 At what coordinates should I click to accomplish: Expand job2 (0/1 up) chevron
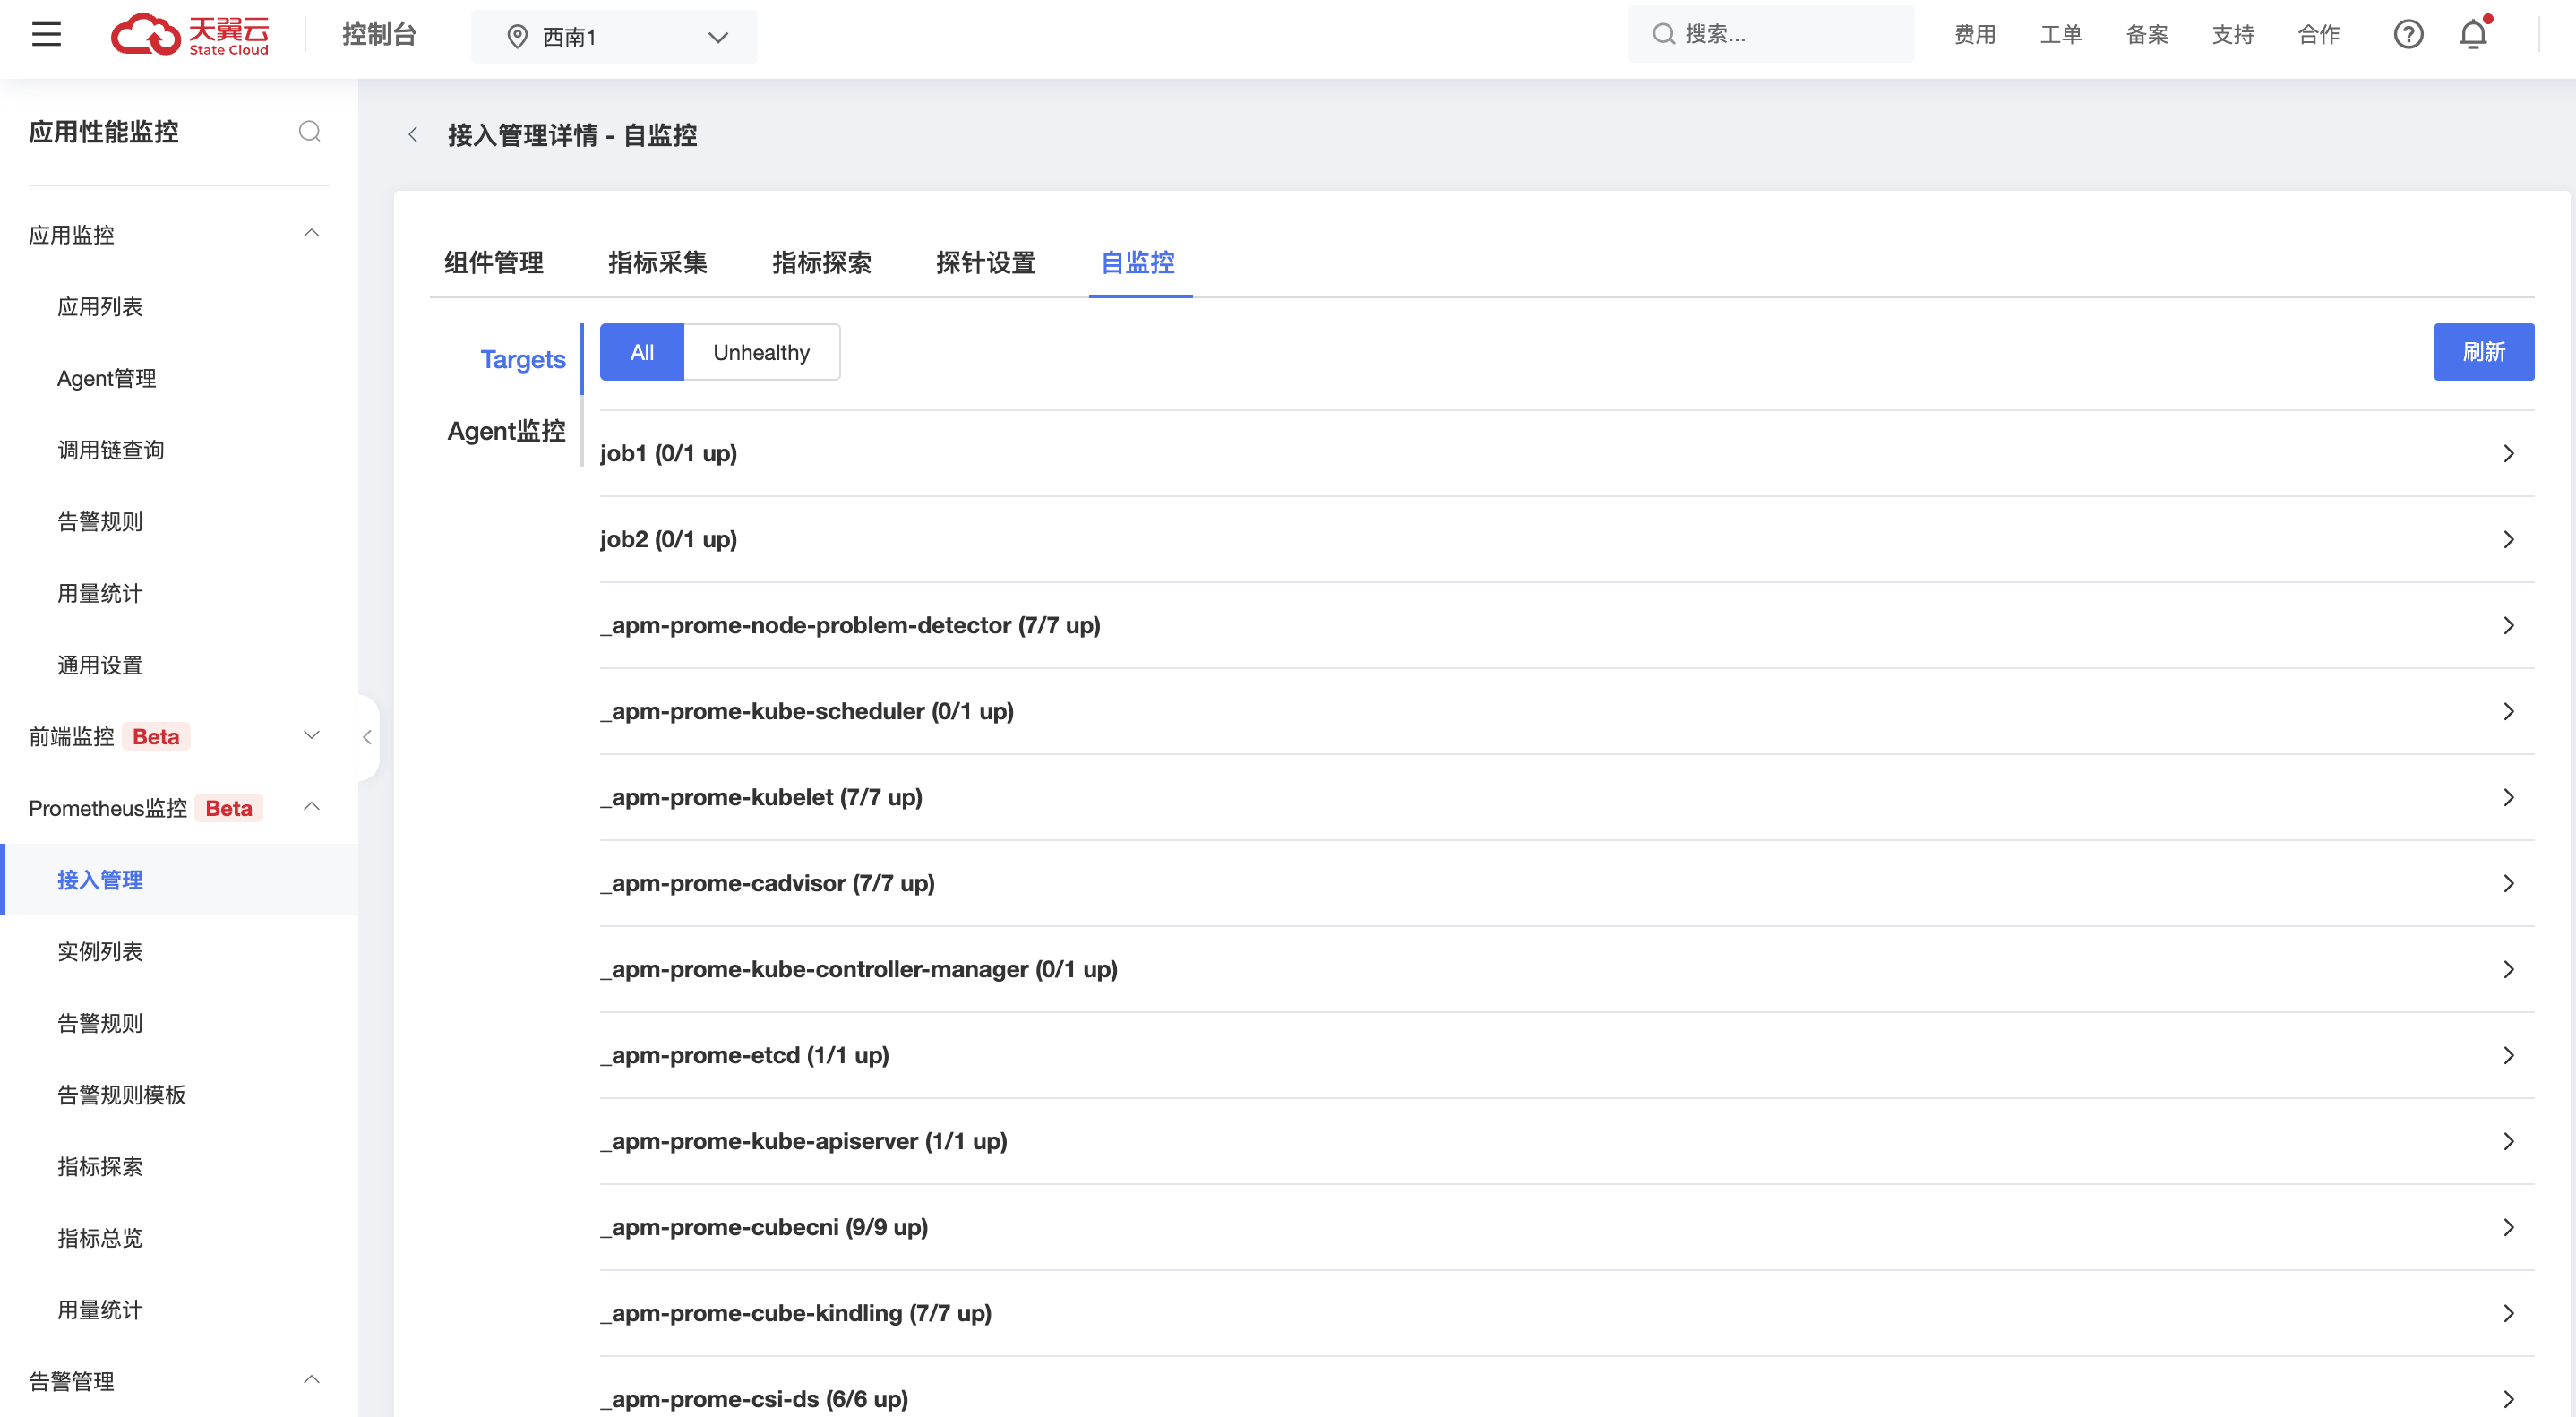pyautogui.click(x=2509, y=539)
